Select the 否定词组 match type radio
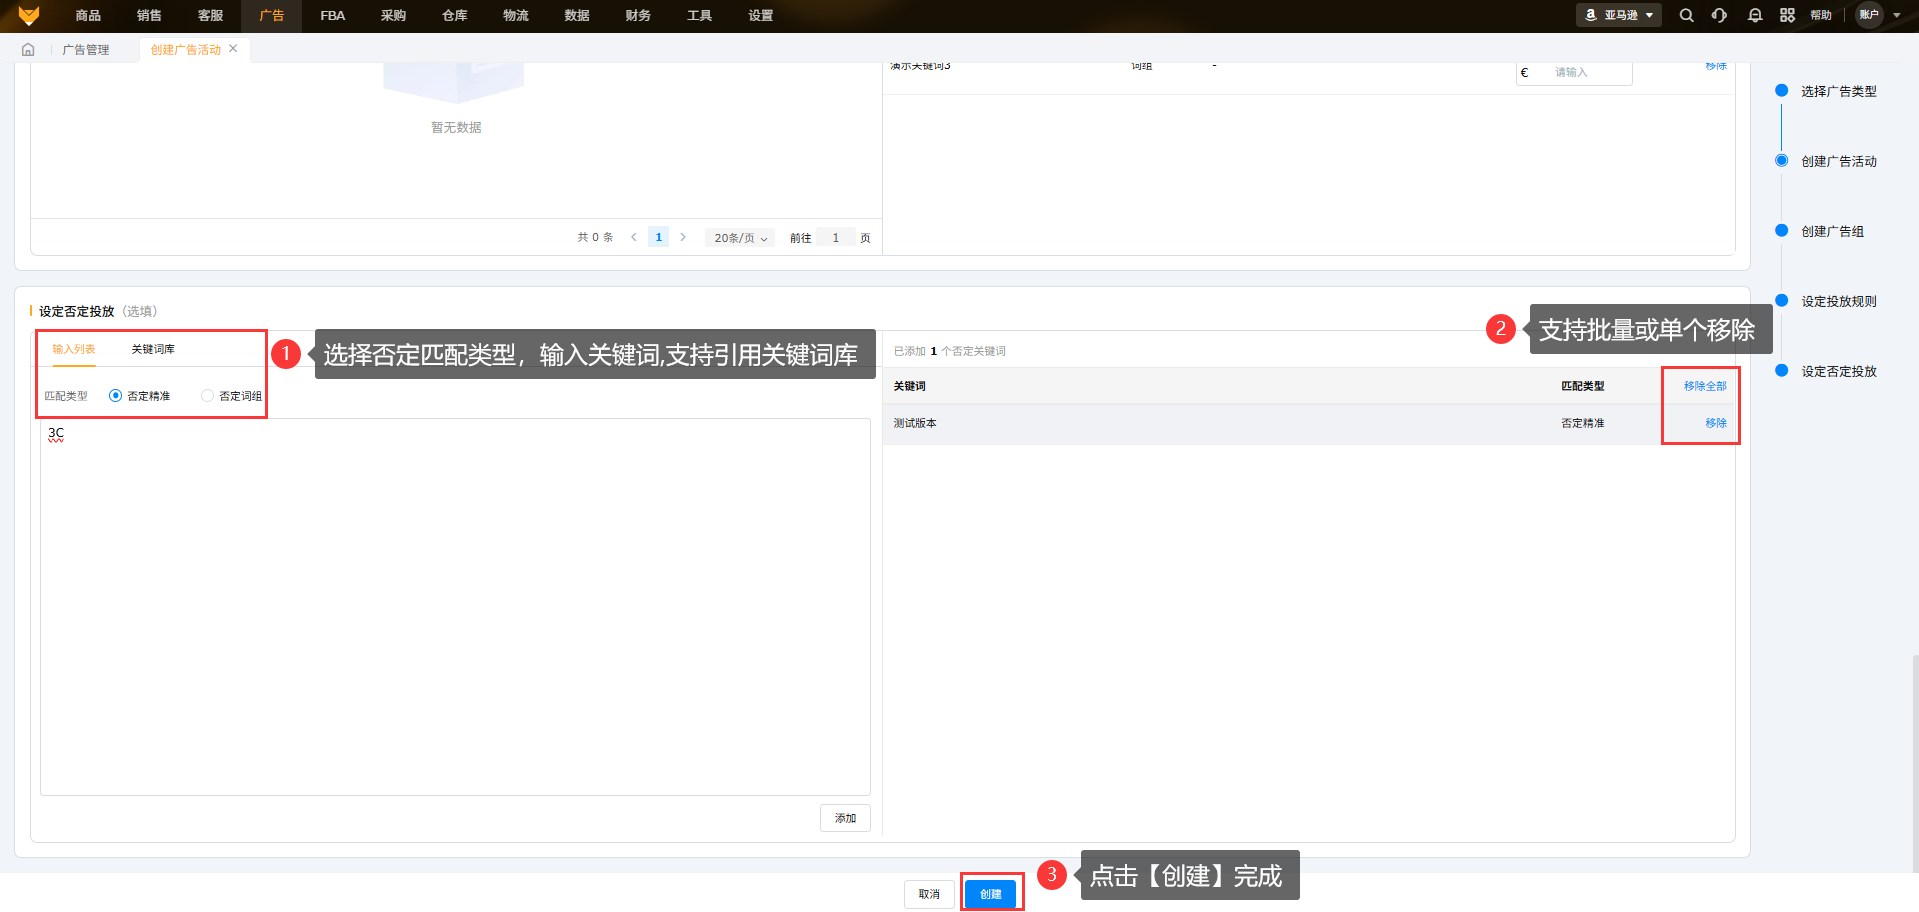The width and height of the screenshot is (1919, 912). tap(207, 396)
